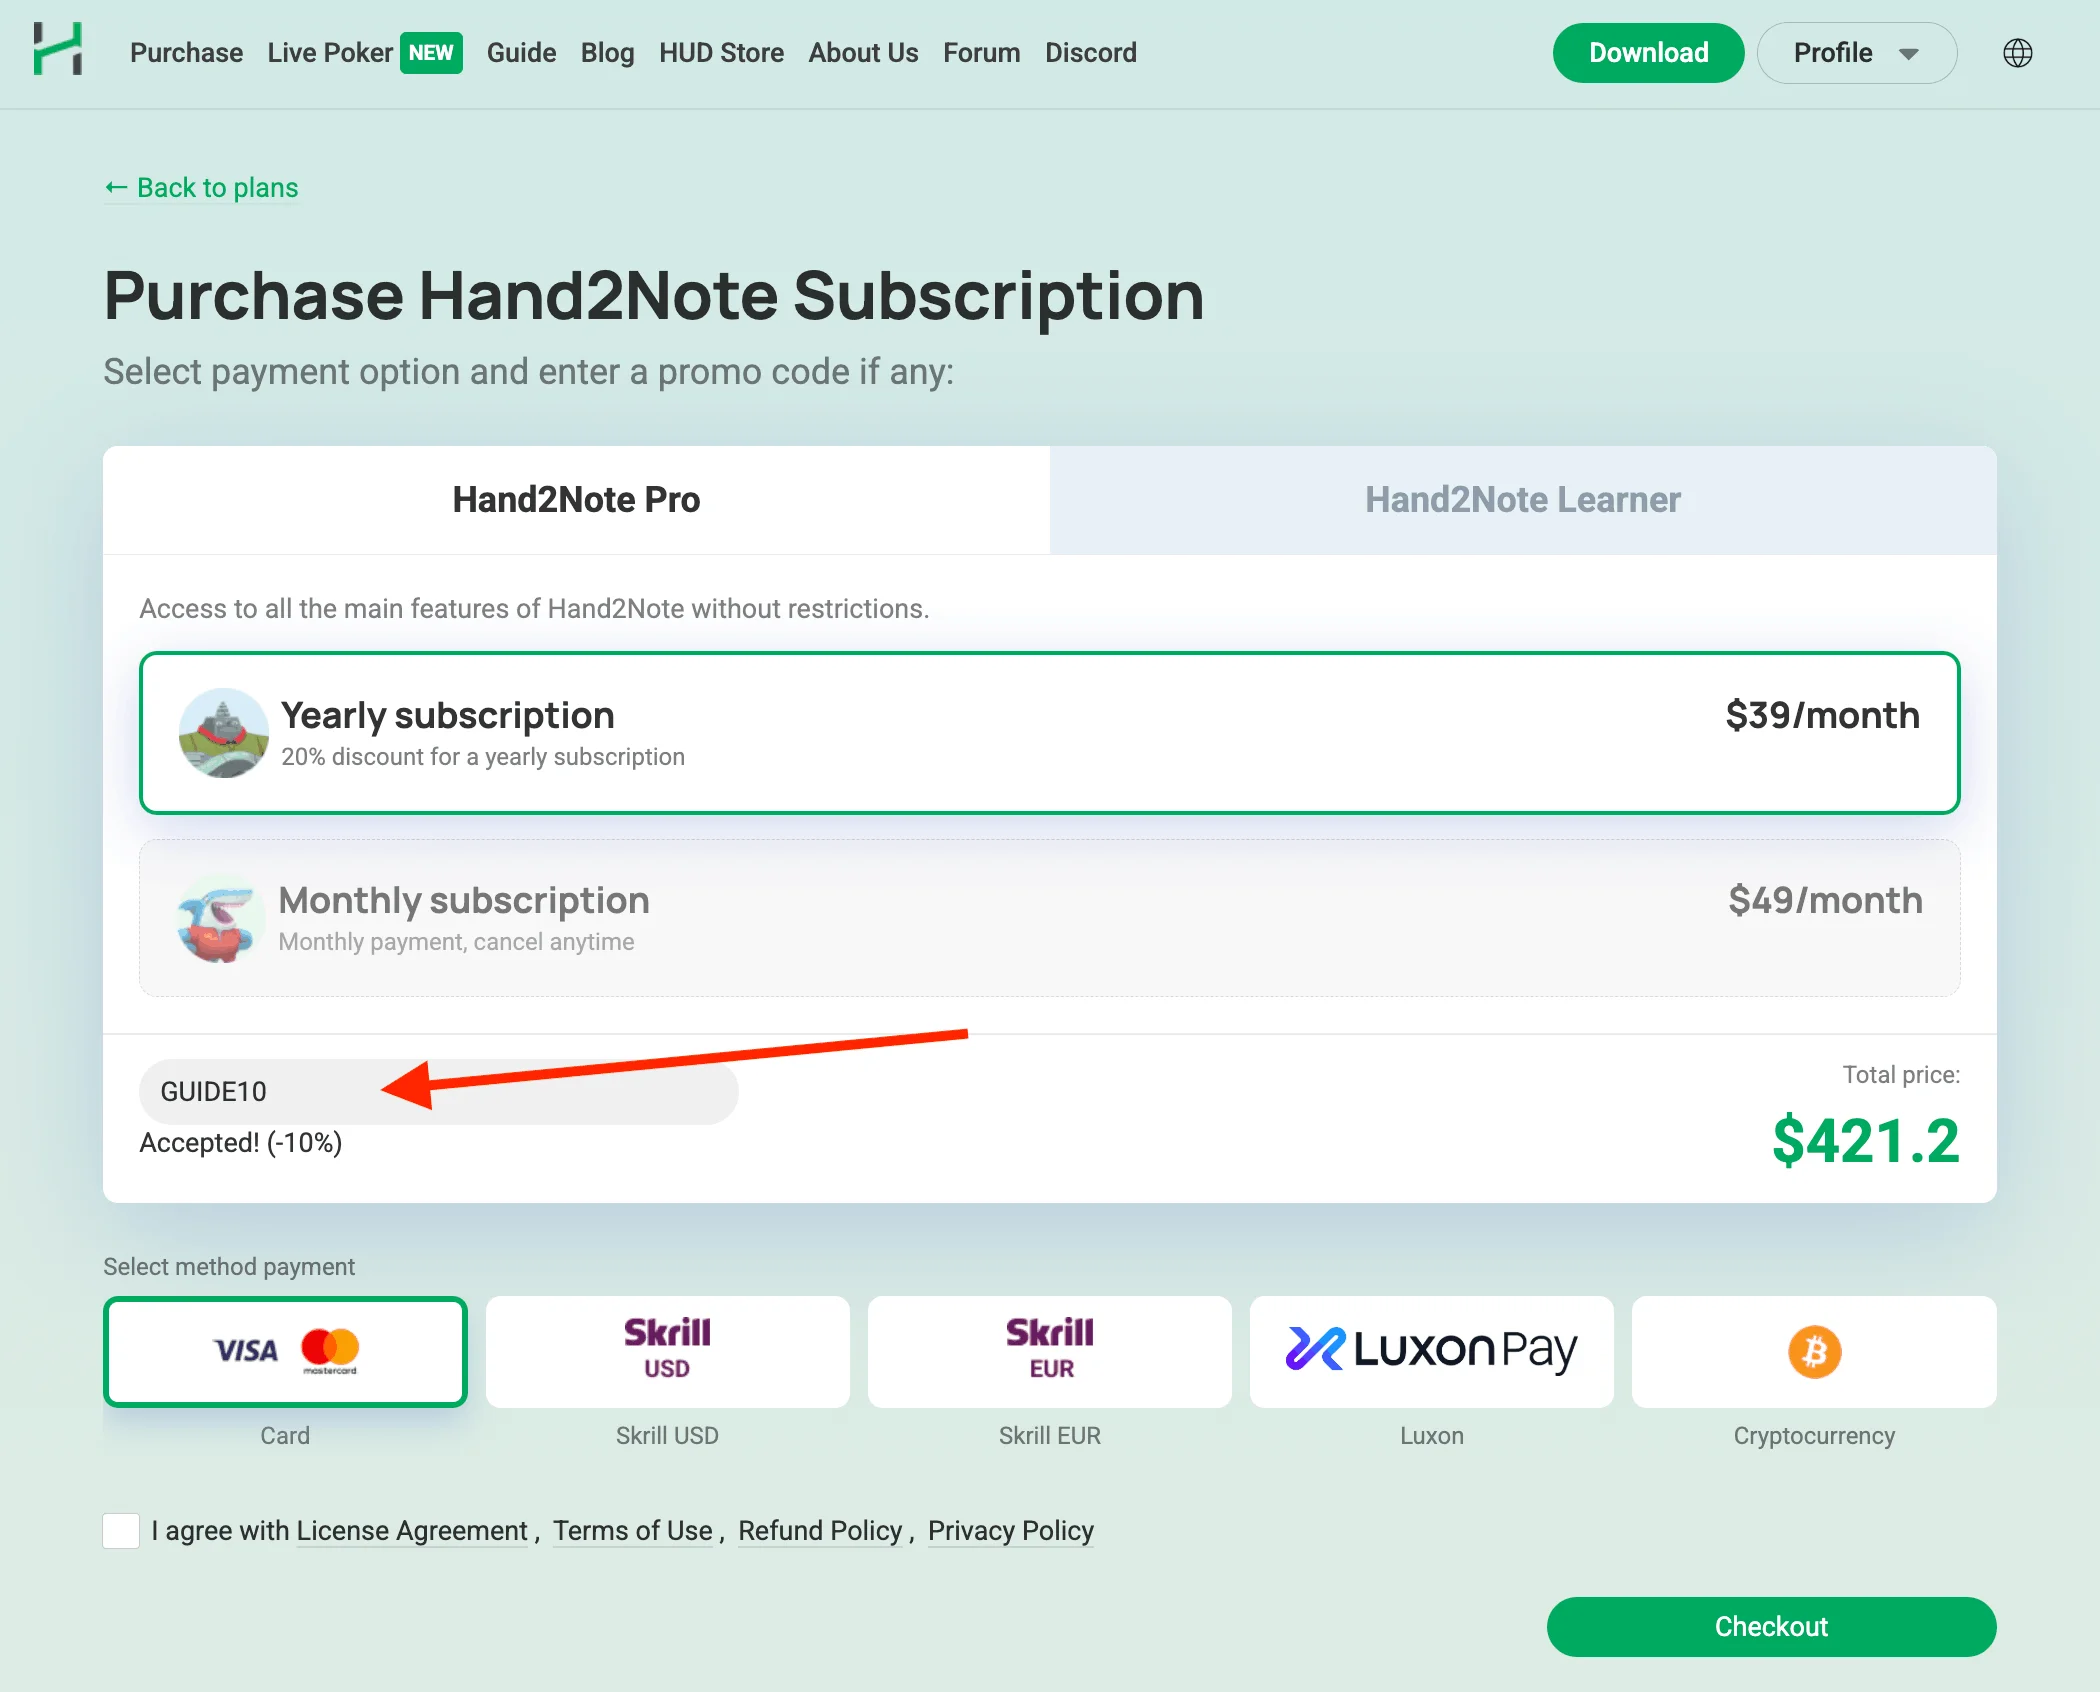Viewport: 2100px width, 1692px height.
Task: Select the Visa/Mastercard payment icon
Action: (x=285, y=1352)
